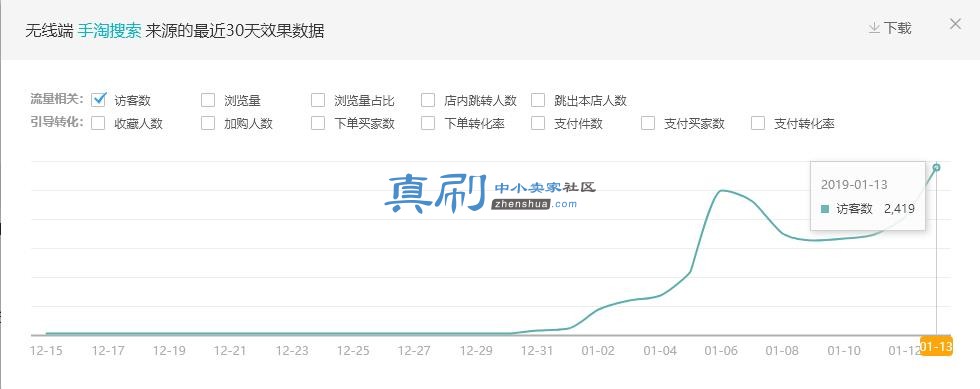
Task: Click the 流量相关 row label
Action: pyautogui.click(x=57, y=99)
